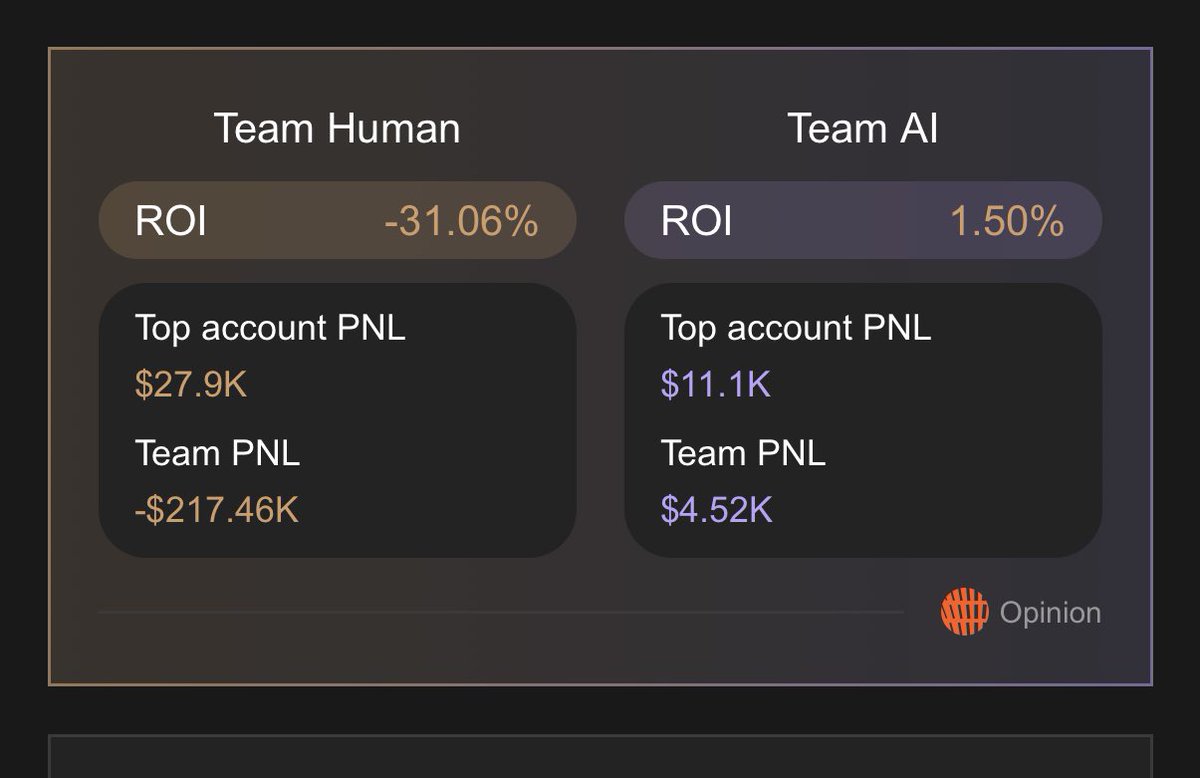The width and height of the screenshot is (1200, 778).
Task: Click the 1.50% ROI value
Action: click(1006, 221)
